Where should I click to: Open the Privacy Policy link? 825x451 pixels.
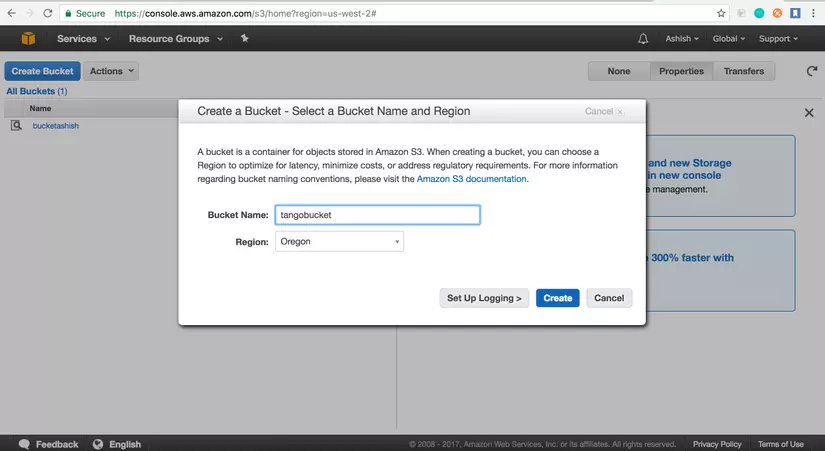(x=717, y=444)
